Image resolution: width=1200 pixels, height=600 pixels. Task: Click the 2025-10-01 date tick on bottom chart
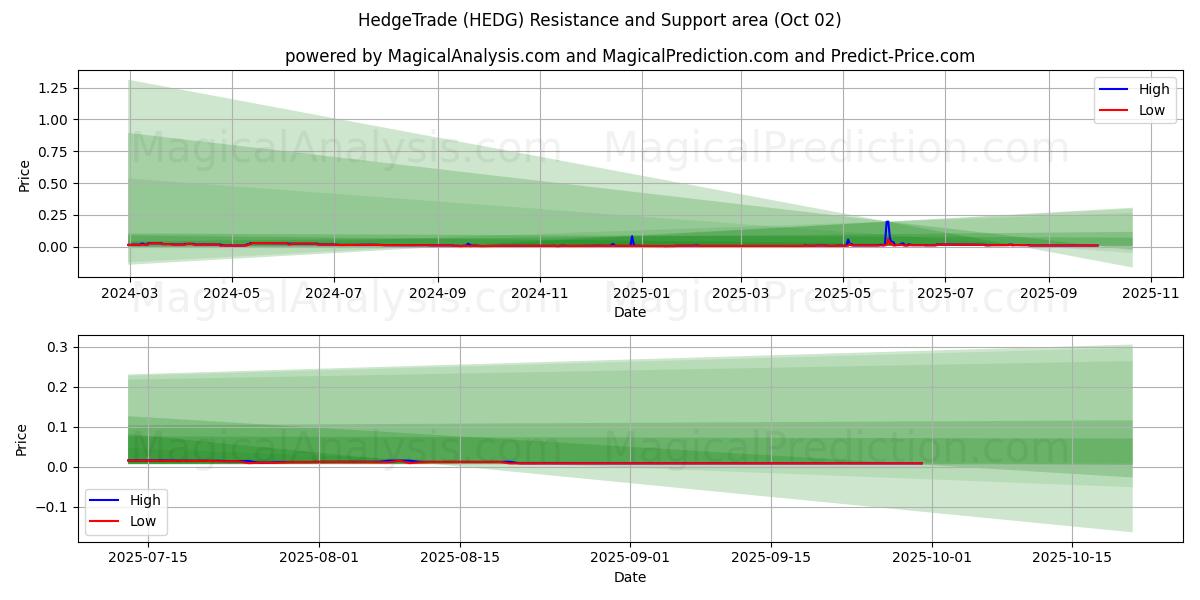(932, 558)
